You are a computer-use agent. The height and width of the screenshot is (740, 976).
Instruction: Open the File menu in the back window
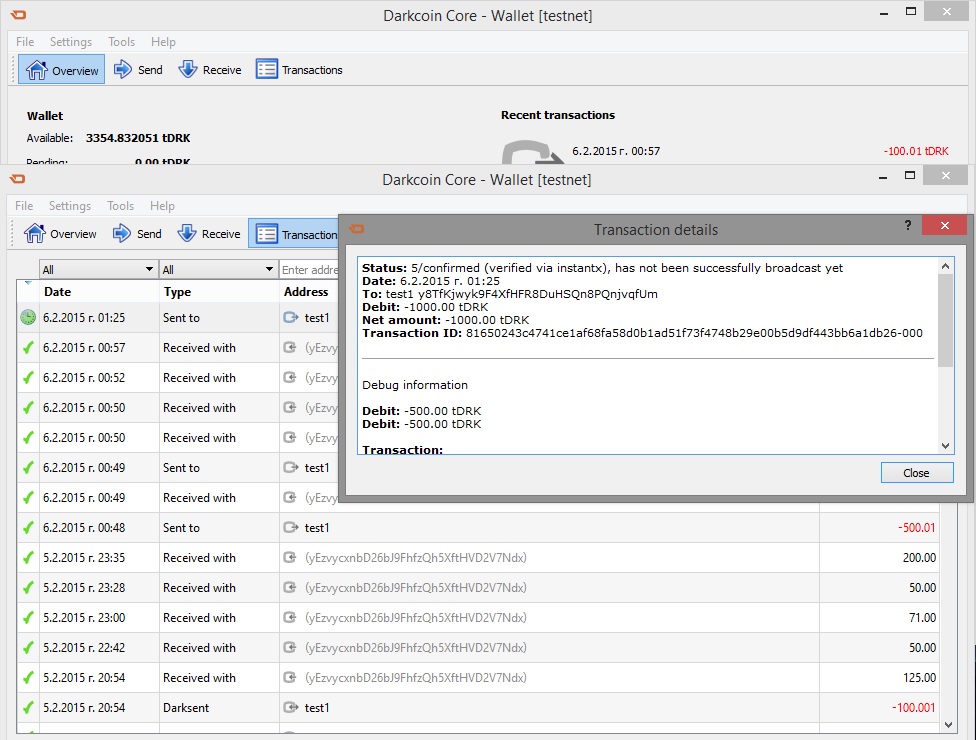click(25, 42)
